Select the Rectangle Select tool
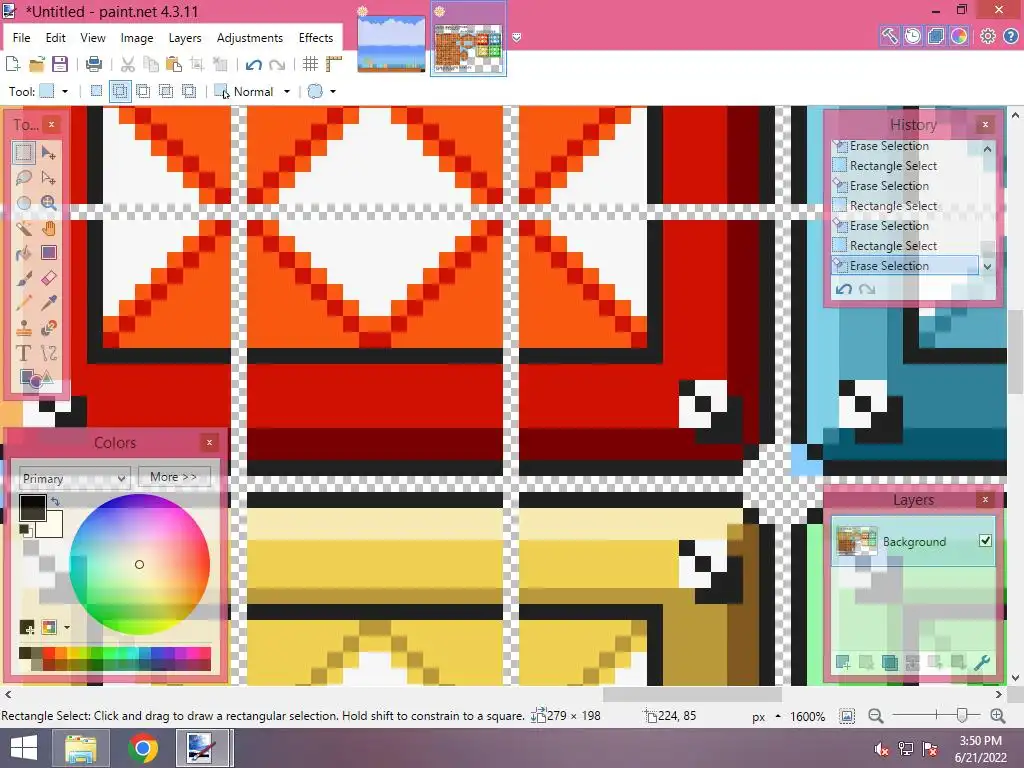This screenshot has width=1024, height=768. click(x=24, y=153)
